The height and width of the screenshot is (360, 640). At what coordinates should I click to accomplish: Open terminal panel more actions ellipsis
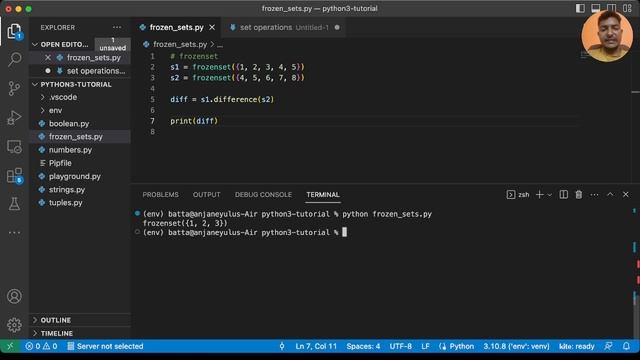594,195
